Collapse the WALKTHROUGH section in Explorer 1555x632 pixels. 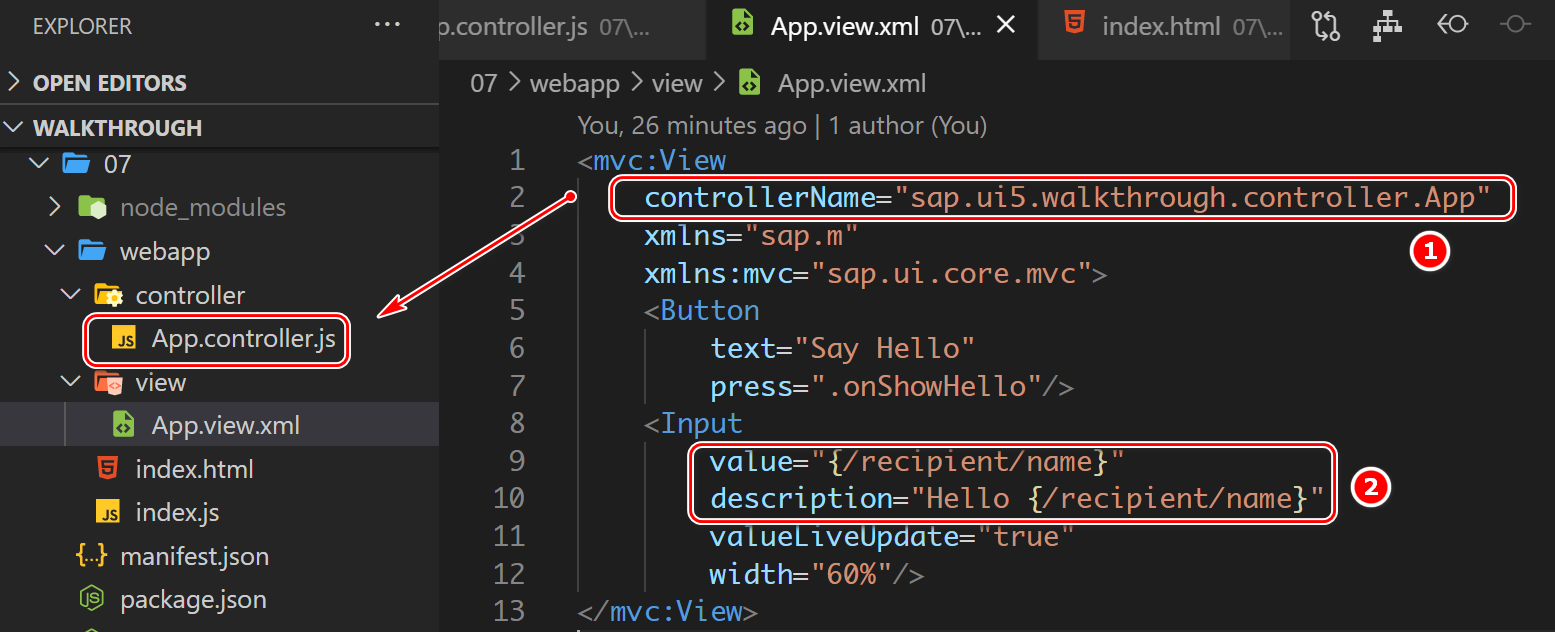(x=14, y=127)
